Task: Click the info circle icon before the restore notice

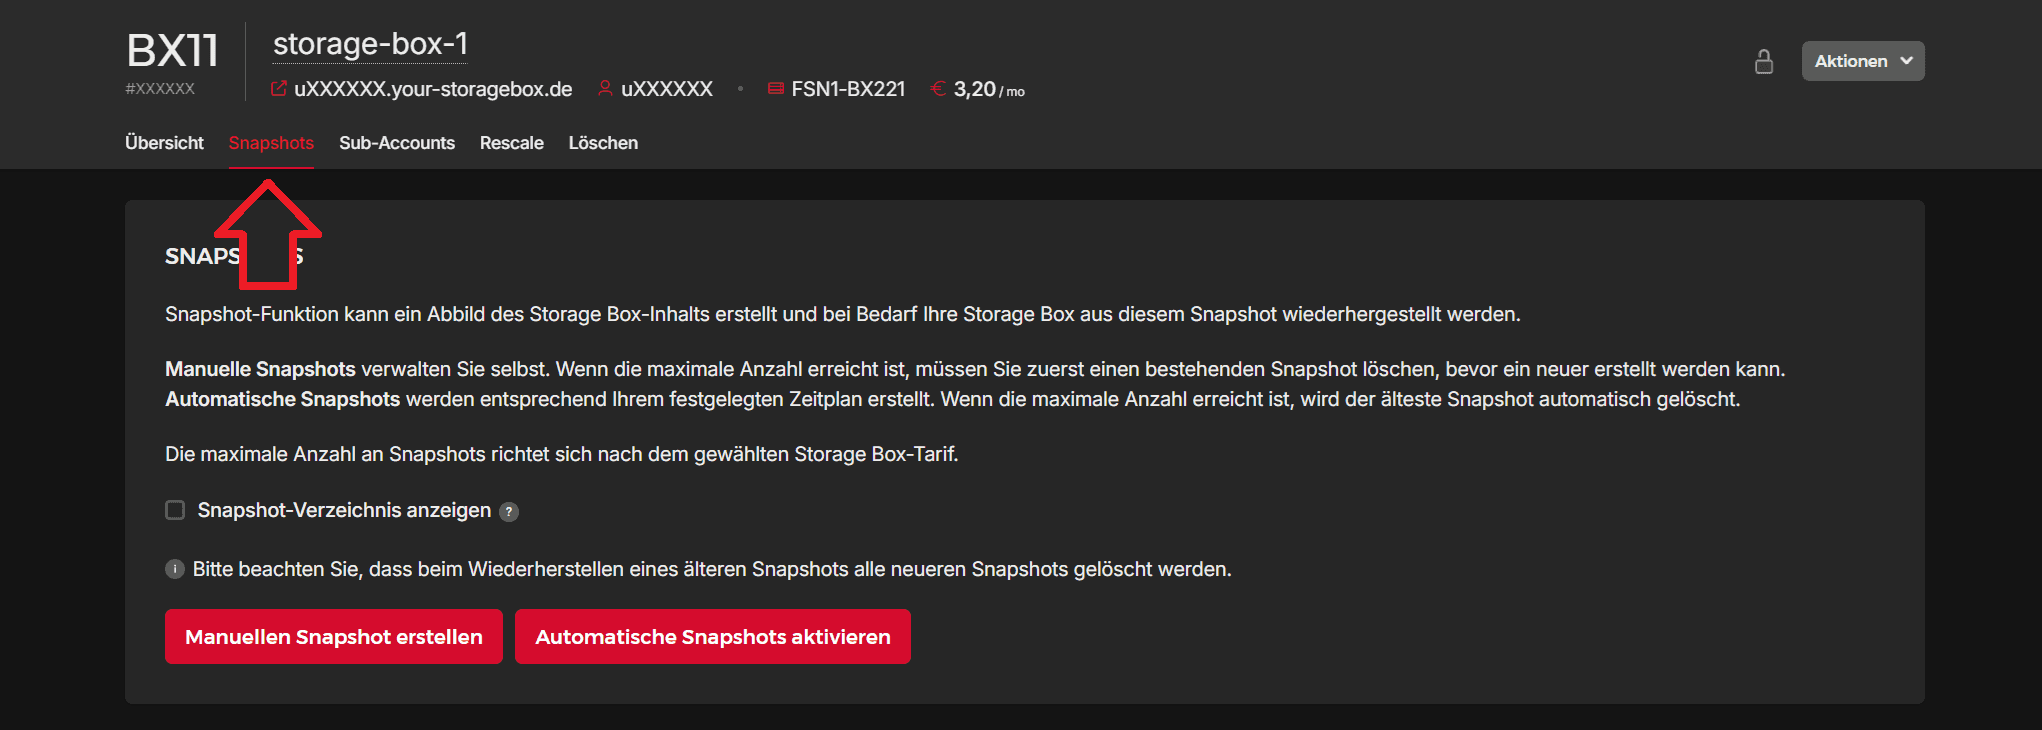Action: (175, 569)
